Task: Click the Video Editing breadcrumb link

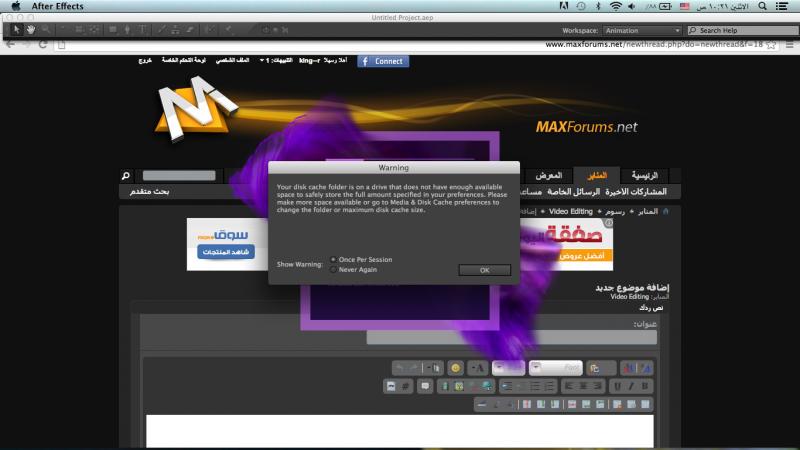Action: pyautogui.click(x=570, y=211)
